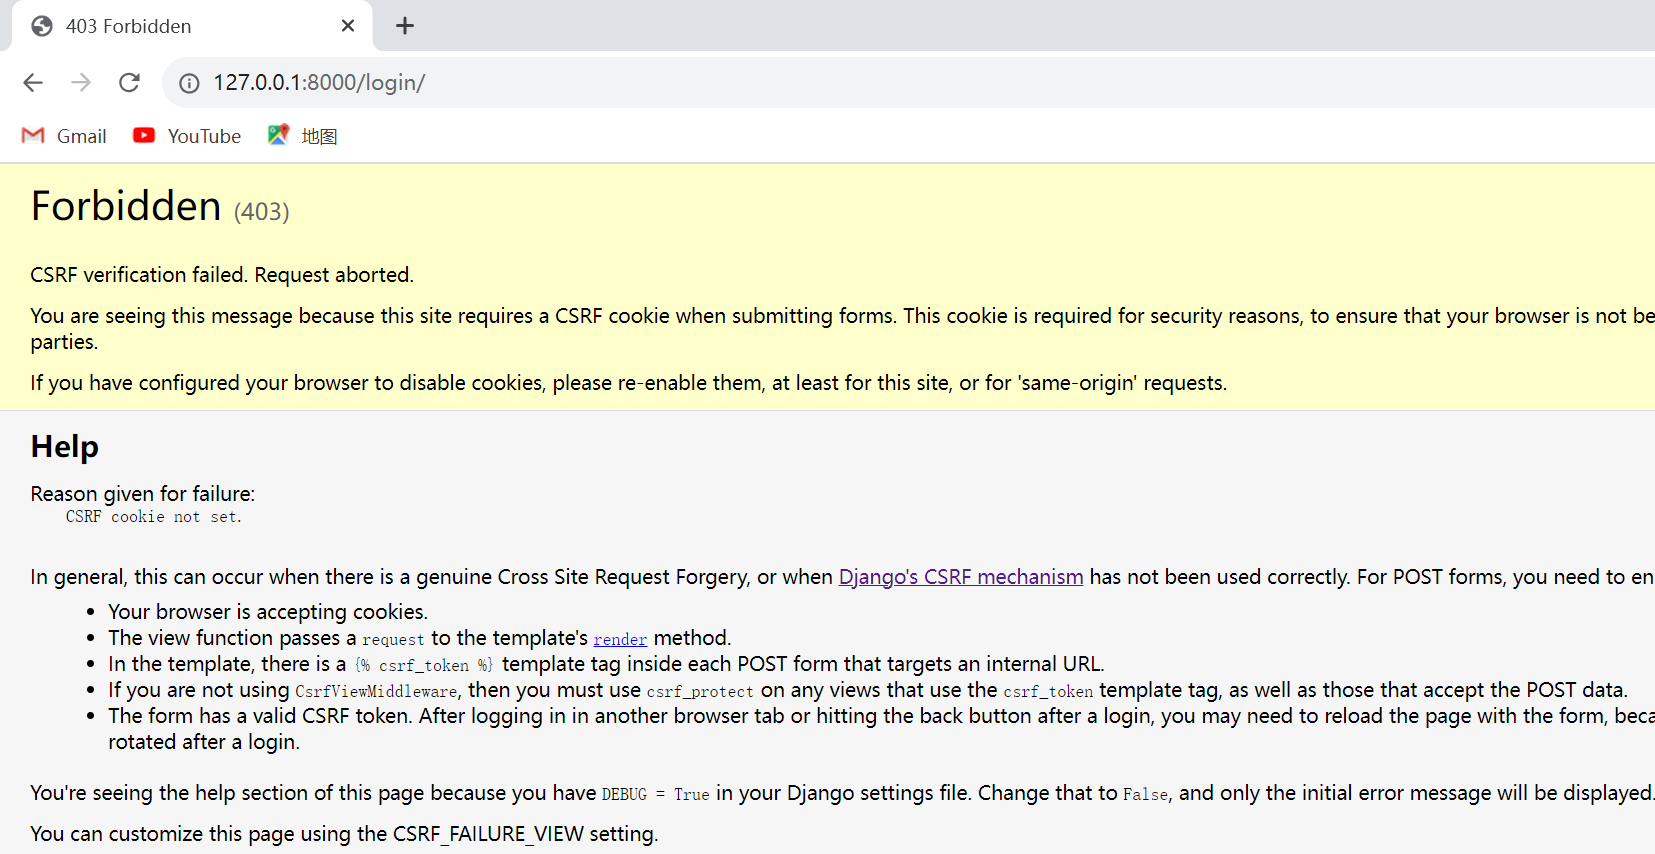Click the 'CSRF cookie not set.' reason text
This screenshot has width=1655, height=854.
point(153,517)
